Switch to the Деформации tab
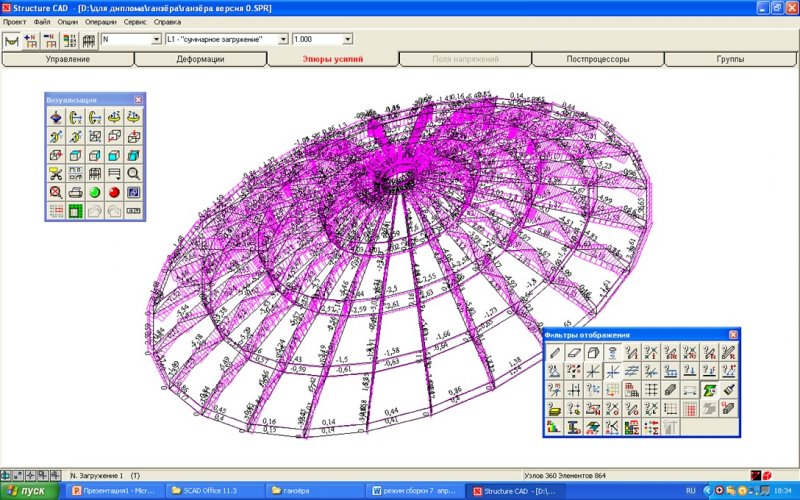 (200, 59)
